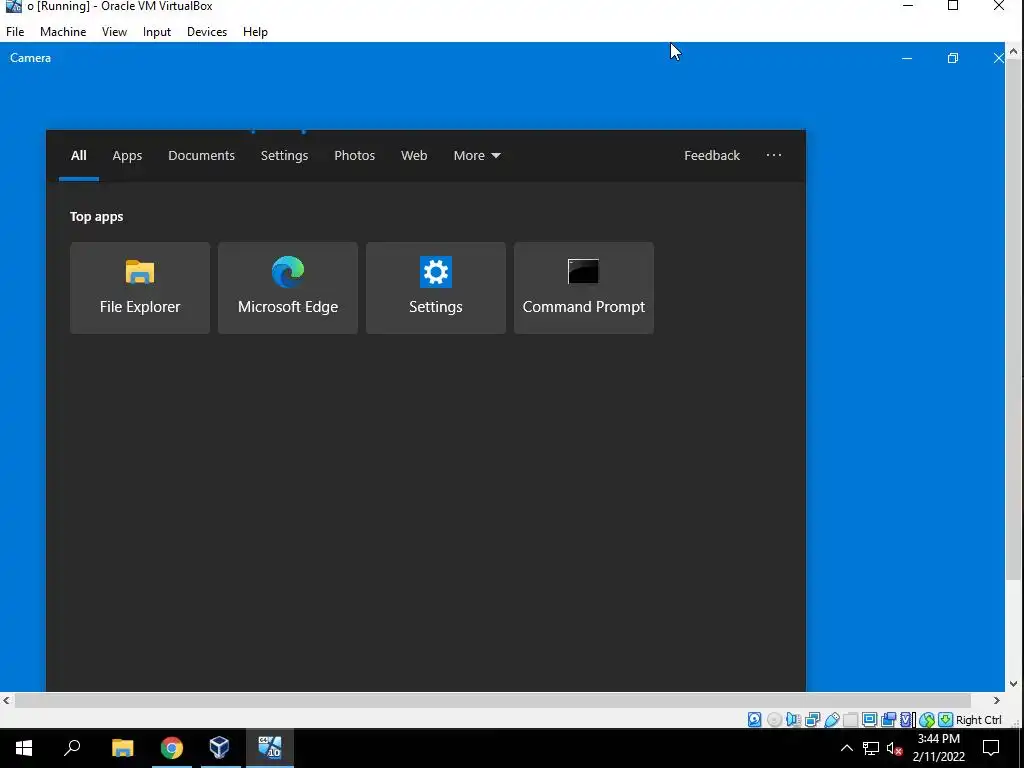Screen dimensions: 1024x768
Task: Open the VirtualBox Devices menu
Action: point(207,31)
